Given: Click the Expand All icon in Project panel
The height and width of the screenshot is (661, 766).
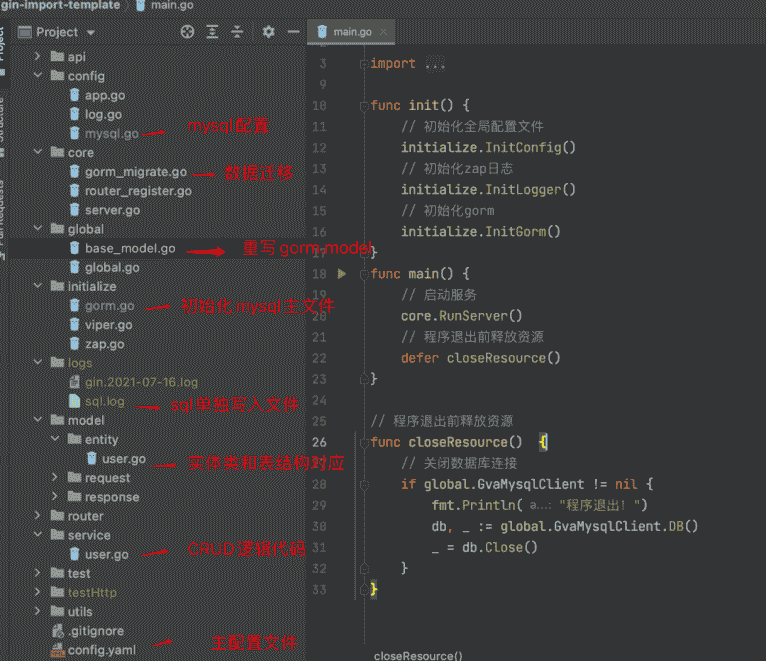Looking at the screenshot, I should (x=213, y=32).
